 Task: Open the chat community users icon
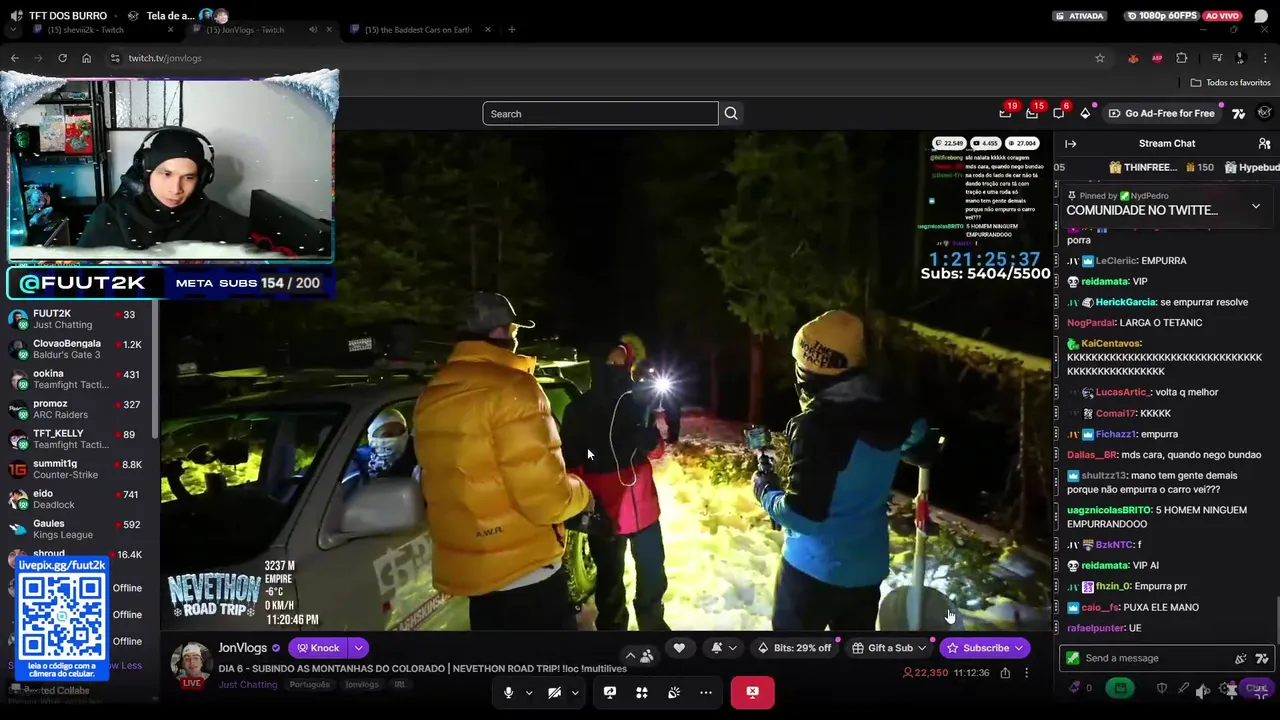[x=1264, y=144]
